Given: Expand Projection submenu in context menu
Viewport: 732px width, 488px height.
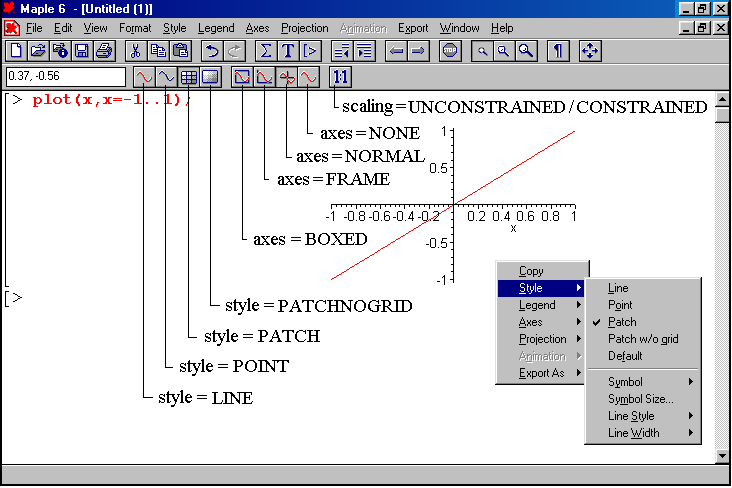Looking at the screenshot, I should tap(542, 339).
